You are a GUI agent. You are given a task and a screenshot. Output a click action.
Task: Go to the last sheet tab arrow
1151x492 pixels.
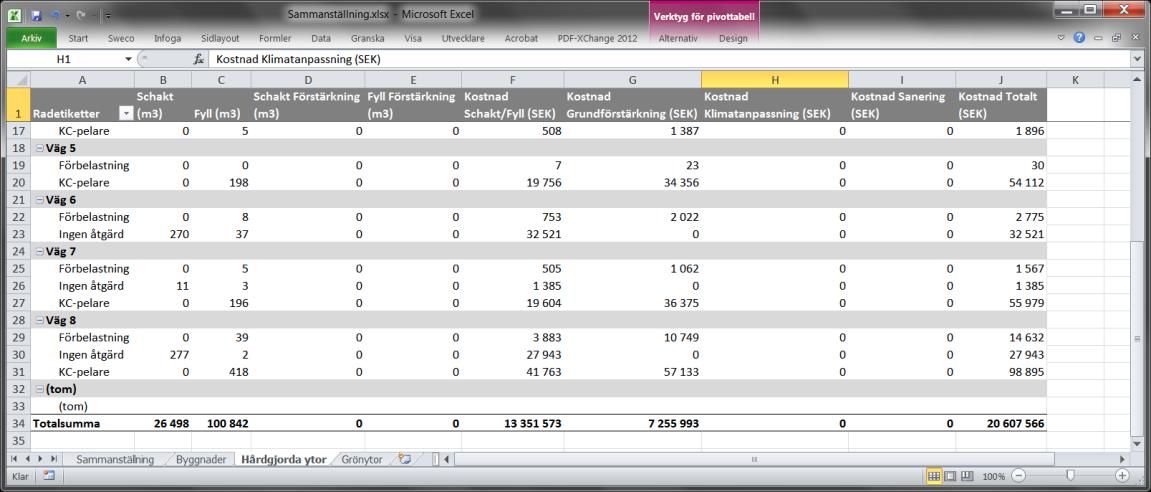point(54,459)
